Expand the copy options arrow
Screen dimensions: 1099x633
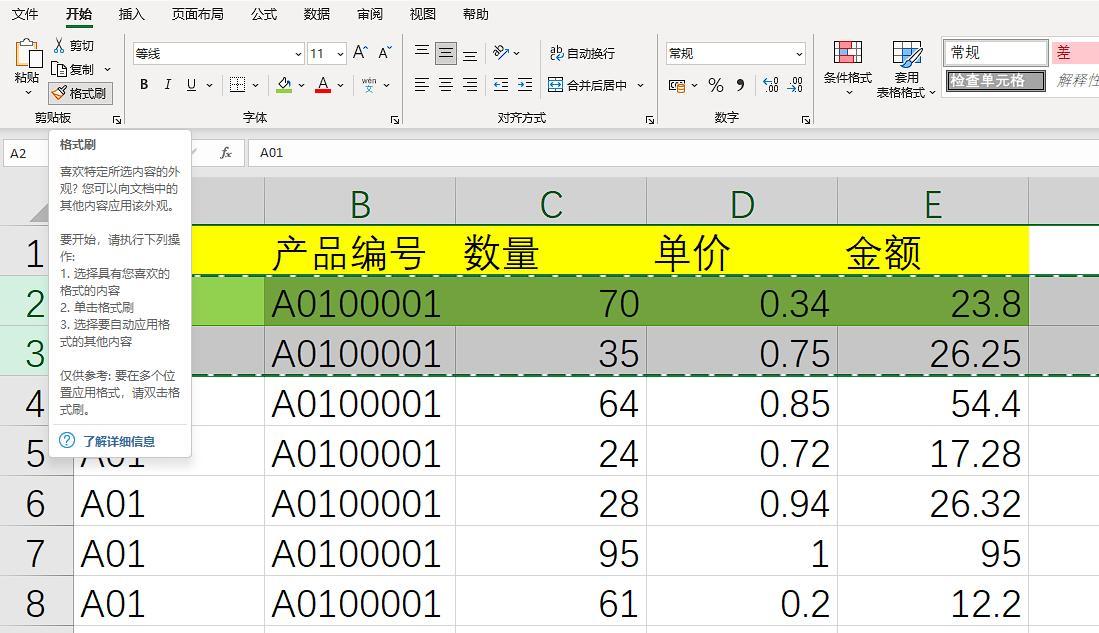pyautogui.click(x=107, y=69)
